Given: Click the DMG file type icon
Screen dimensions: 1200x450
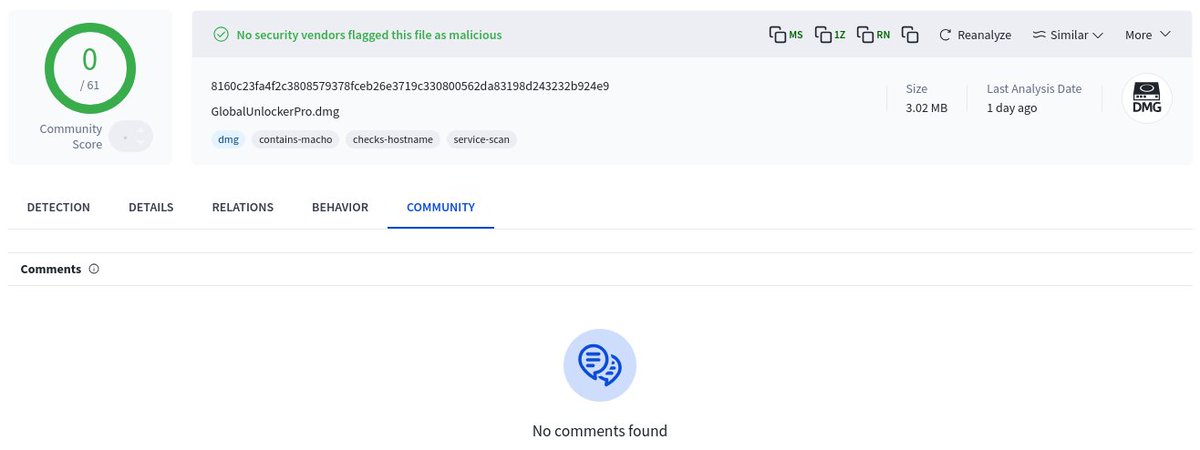Looking at the screenshot, I should 1146,100.
